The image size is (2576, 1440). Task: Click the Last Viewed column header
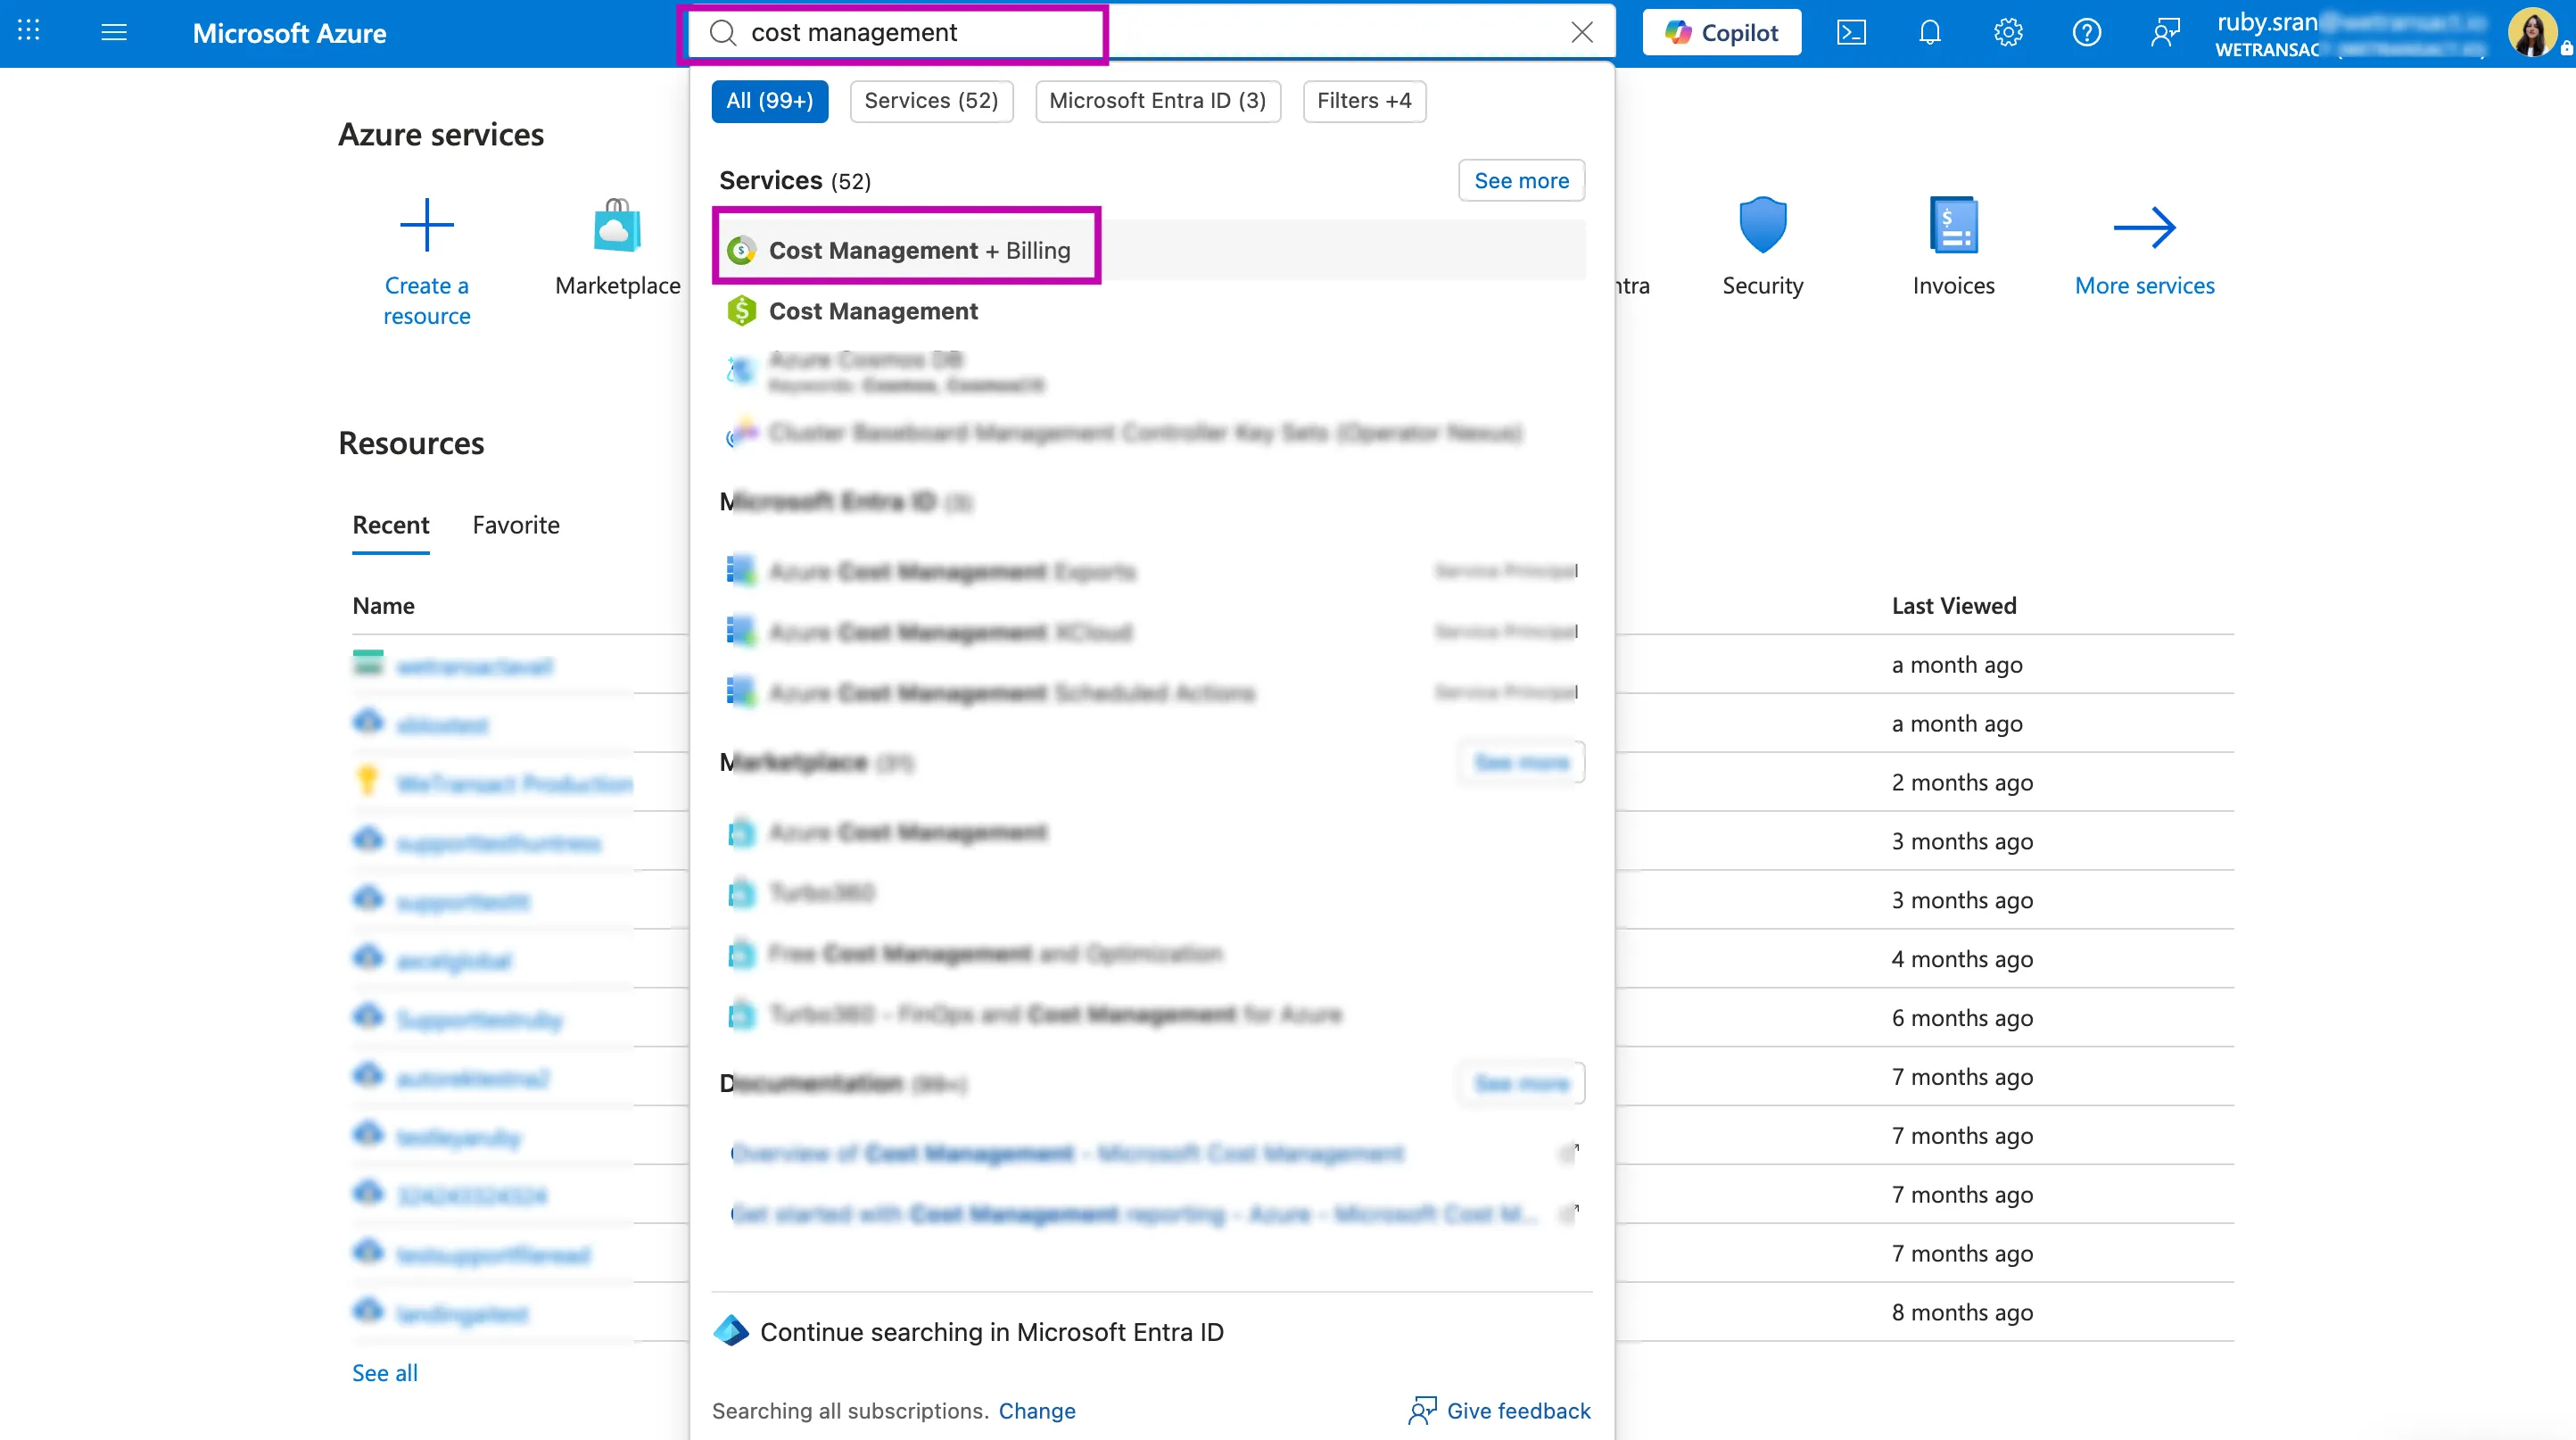coord(1954,606)
